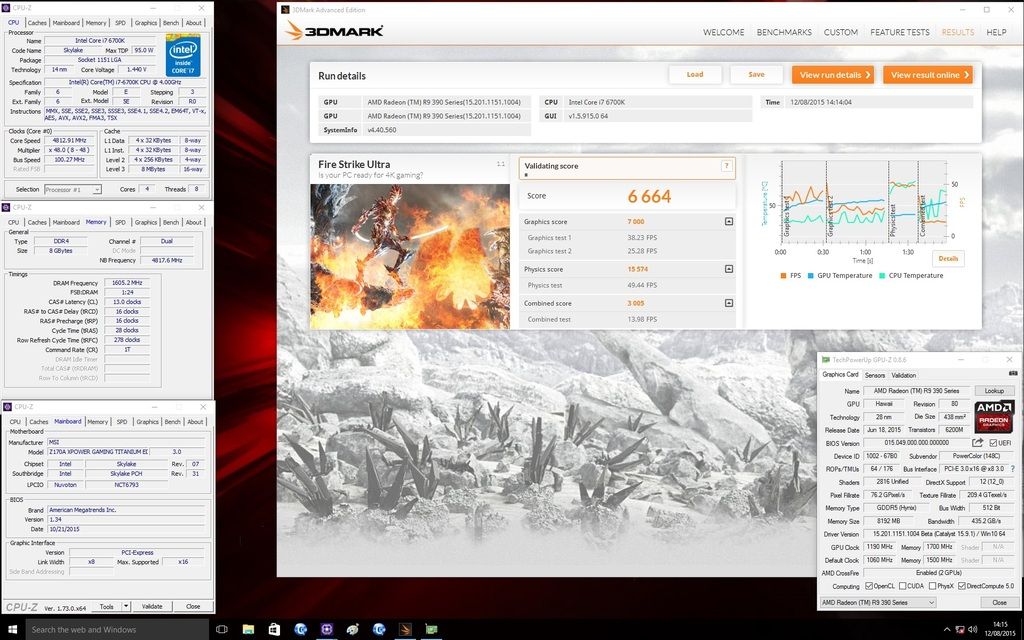The height and width of the screenshot is (640, 1024).
Task: Open the BENCHMARKS section in 3DMark
Action: click(x=784, y=32)
